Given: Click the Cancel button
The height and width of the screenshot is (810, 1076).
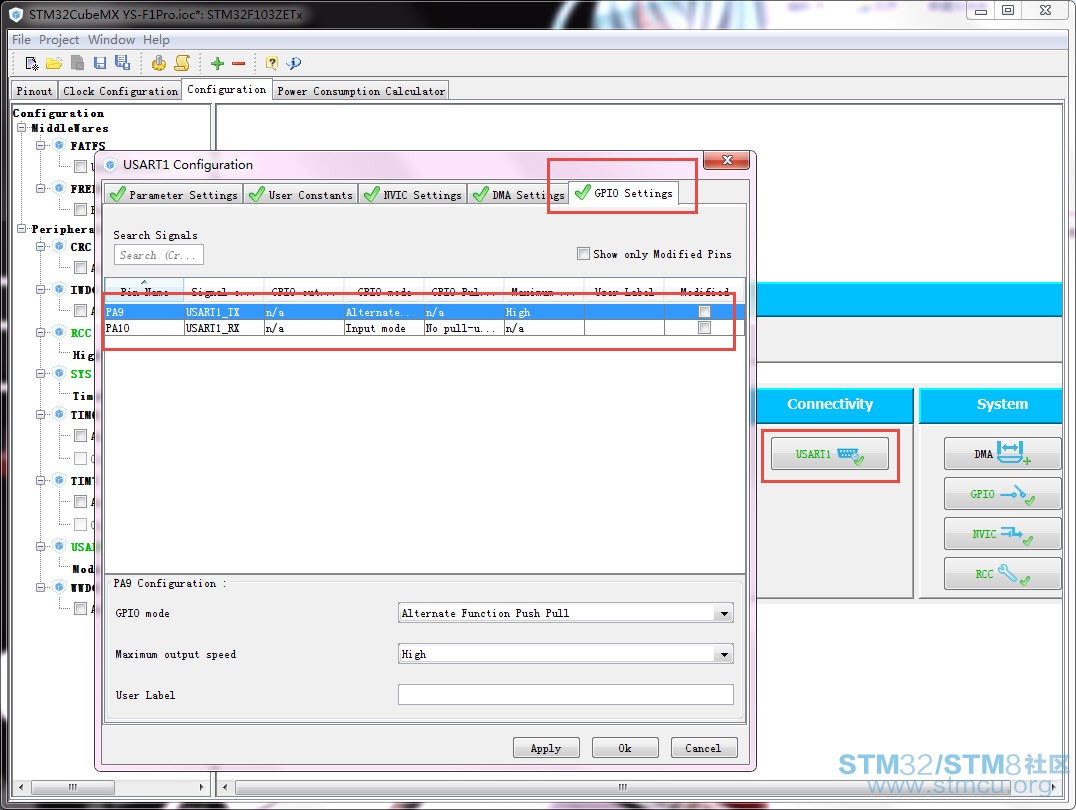Looking at the screenshot, I should (x=704, y=748).
